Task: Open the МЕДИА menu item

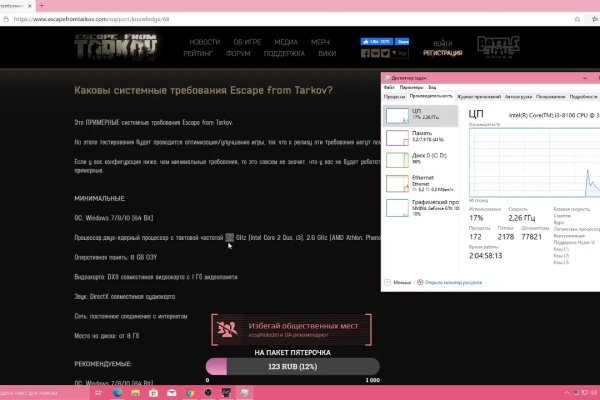Action: [x=286, y=42]
